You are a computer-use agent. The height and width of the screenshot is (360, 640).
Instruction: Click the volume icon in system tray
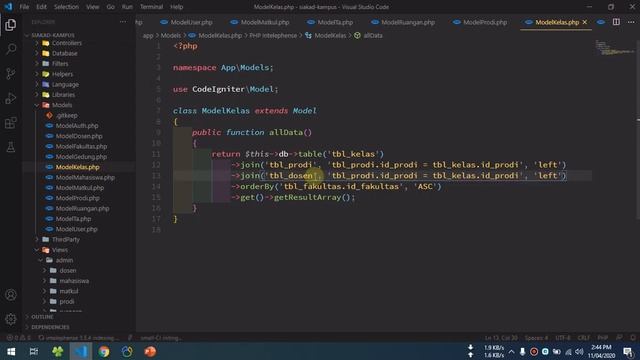[x=579, y=352]
